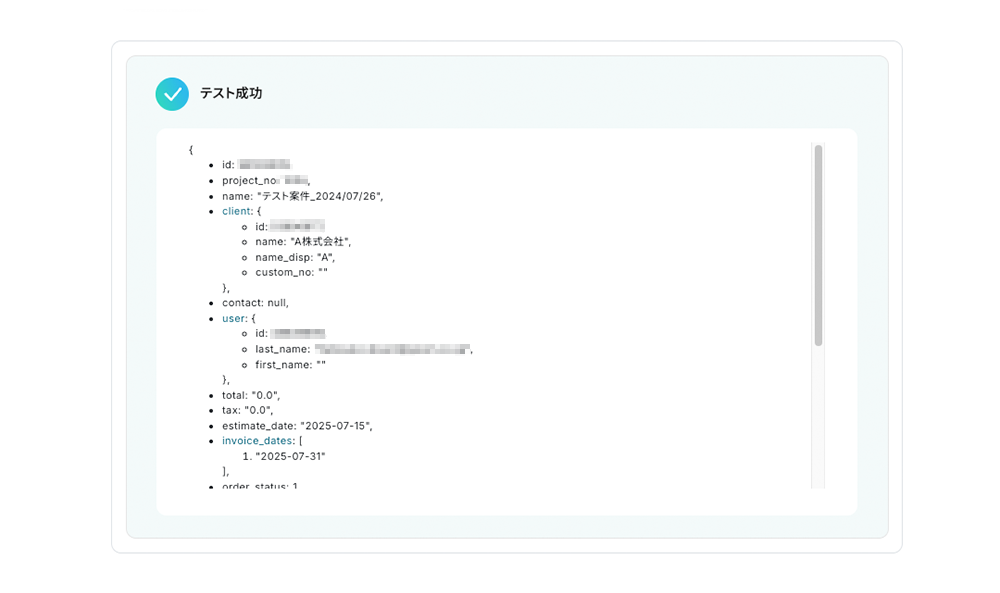1000x593 pixels.
Task: Click the invoice date "2025-07-31" item
Action: 290,456
